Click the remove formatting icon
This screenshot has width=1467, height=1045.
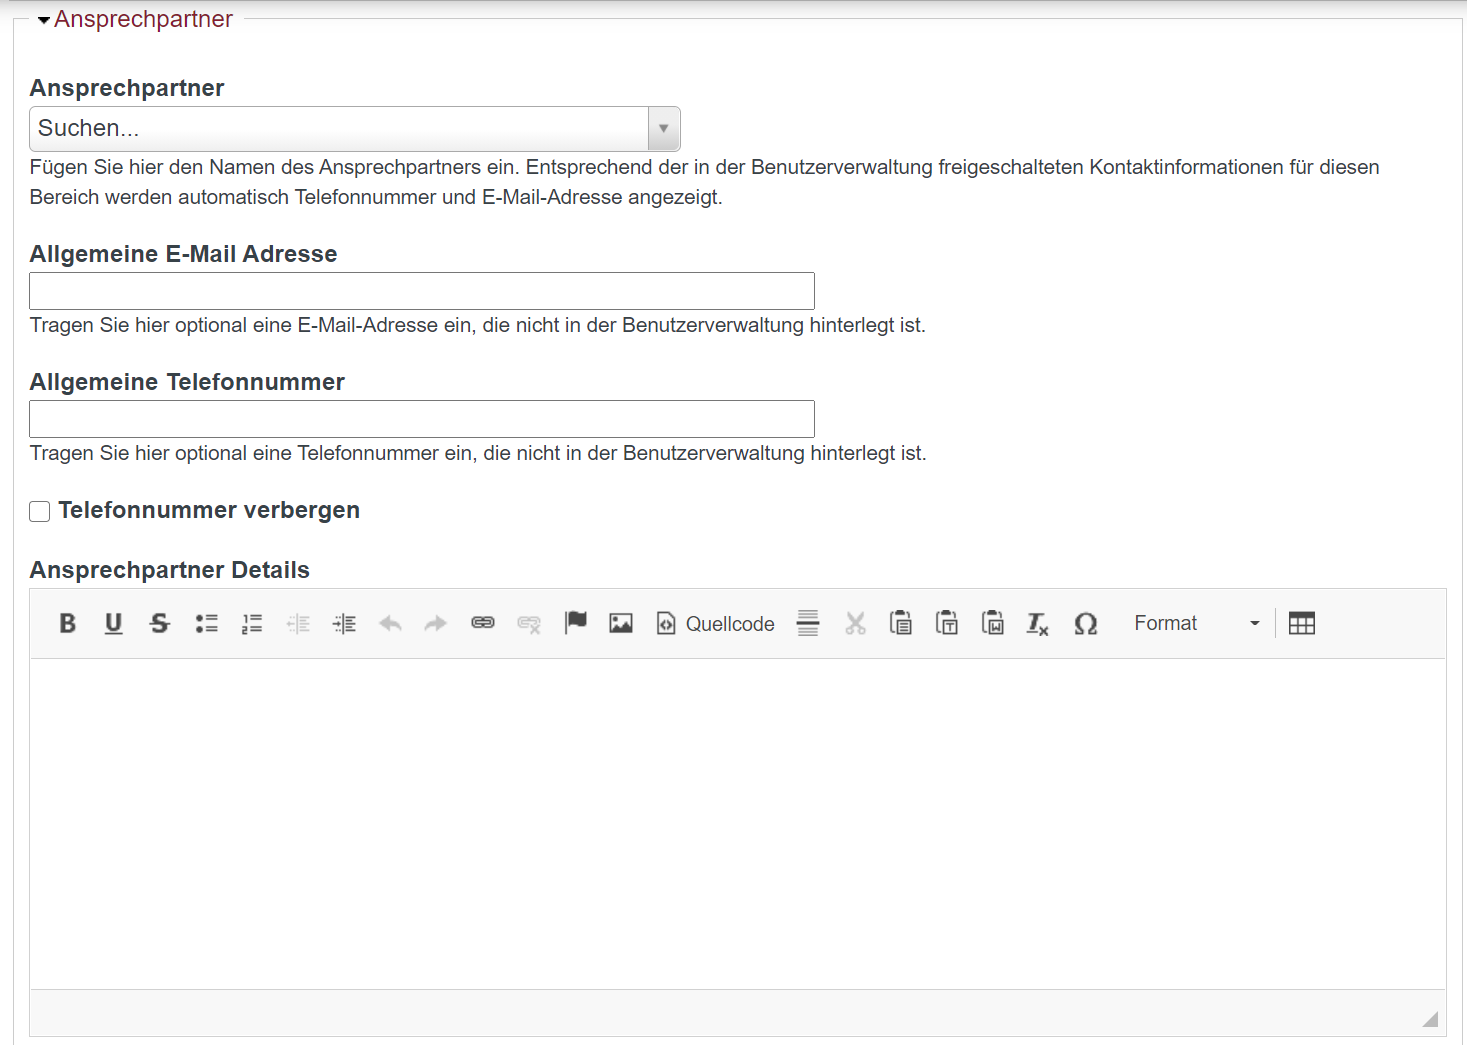click(1038, 624)
